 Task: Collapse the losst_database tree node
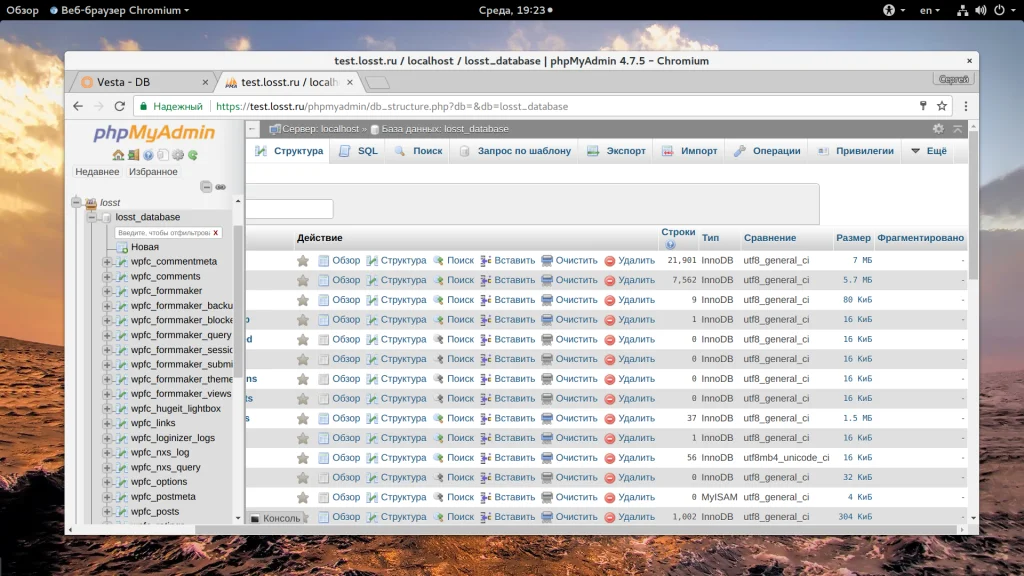[91, 217]
